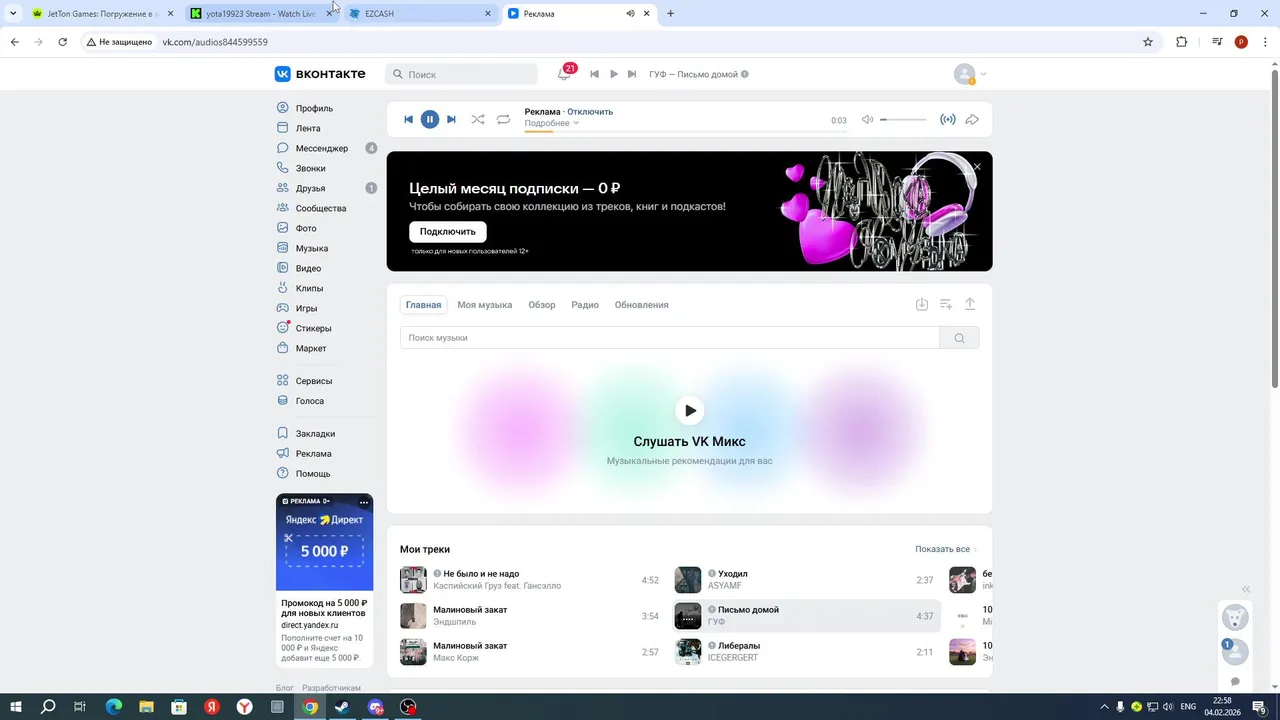Image resolution: width=1280 pixels, height=720 pixels.
Task: Select the Главная music tab
Action: (x=423, y=305)
